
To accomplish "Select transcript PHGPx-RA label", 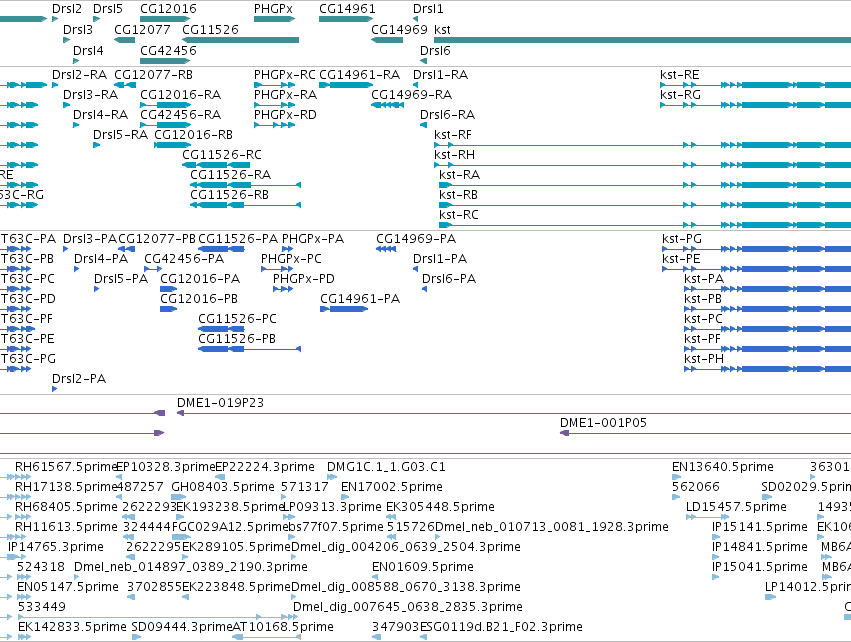I will tap(285, 94).
